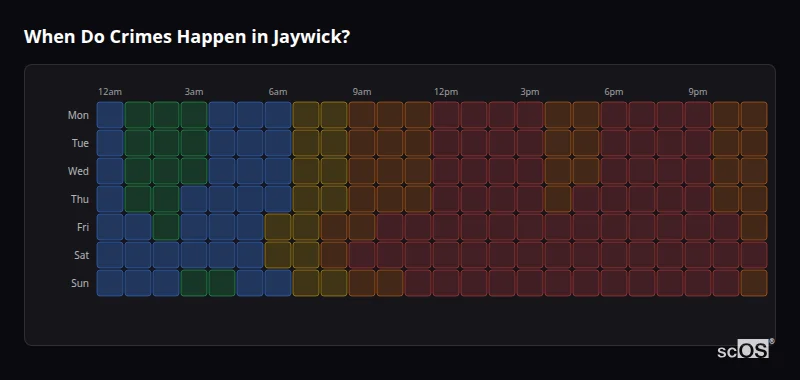The width and height of the screenshot is (800, 380).
Task: Select the Saturday 3am blue cell
Action: pyautogui.click(x=194, y=255)
